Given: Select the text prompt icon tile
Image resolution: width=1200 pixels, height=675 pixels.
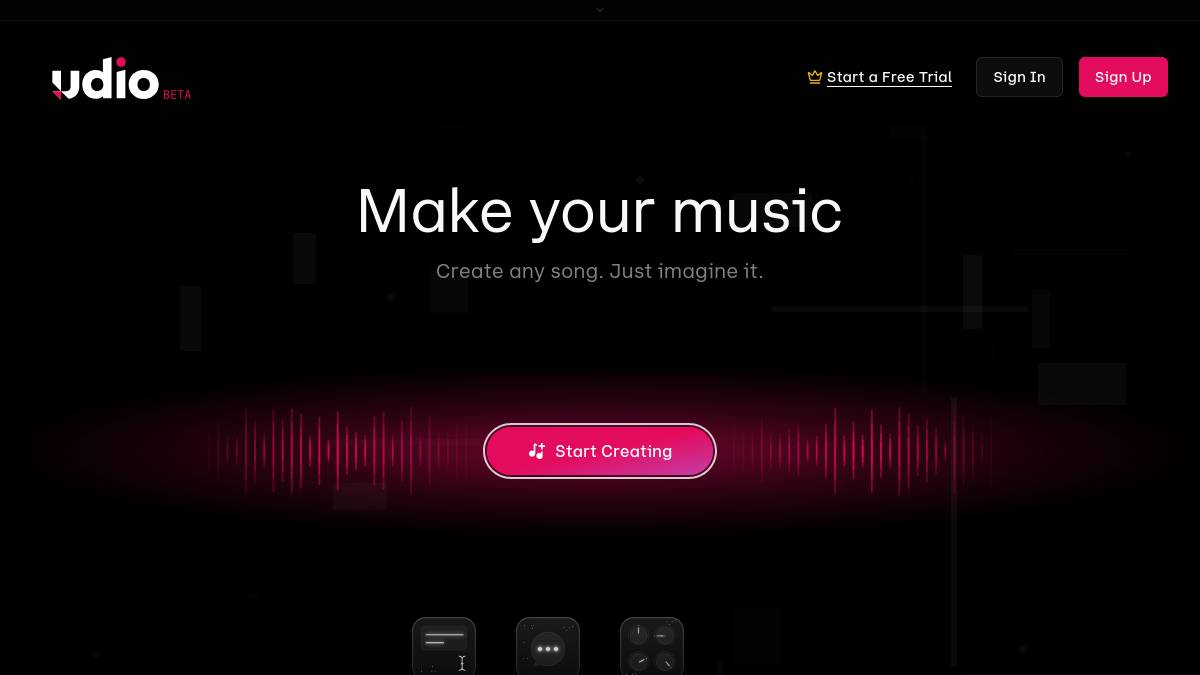Looking at the screenshot, I should pos(444,646).
